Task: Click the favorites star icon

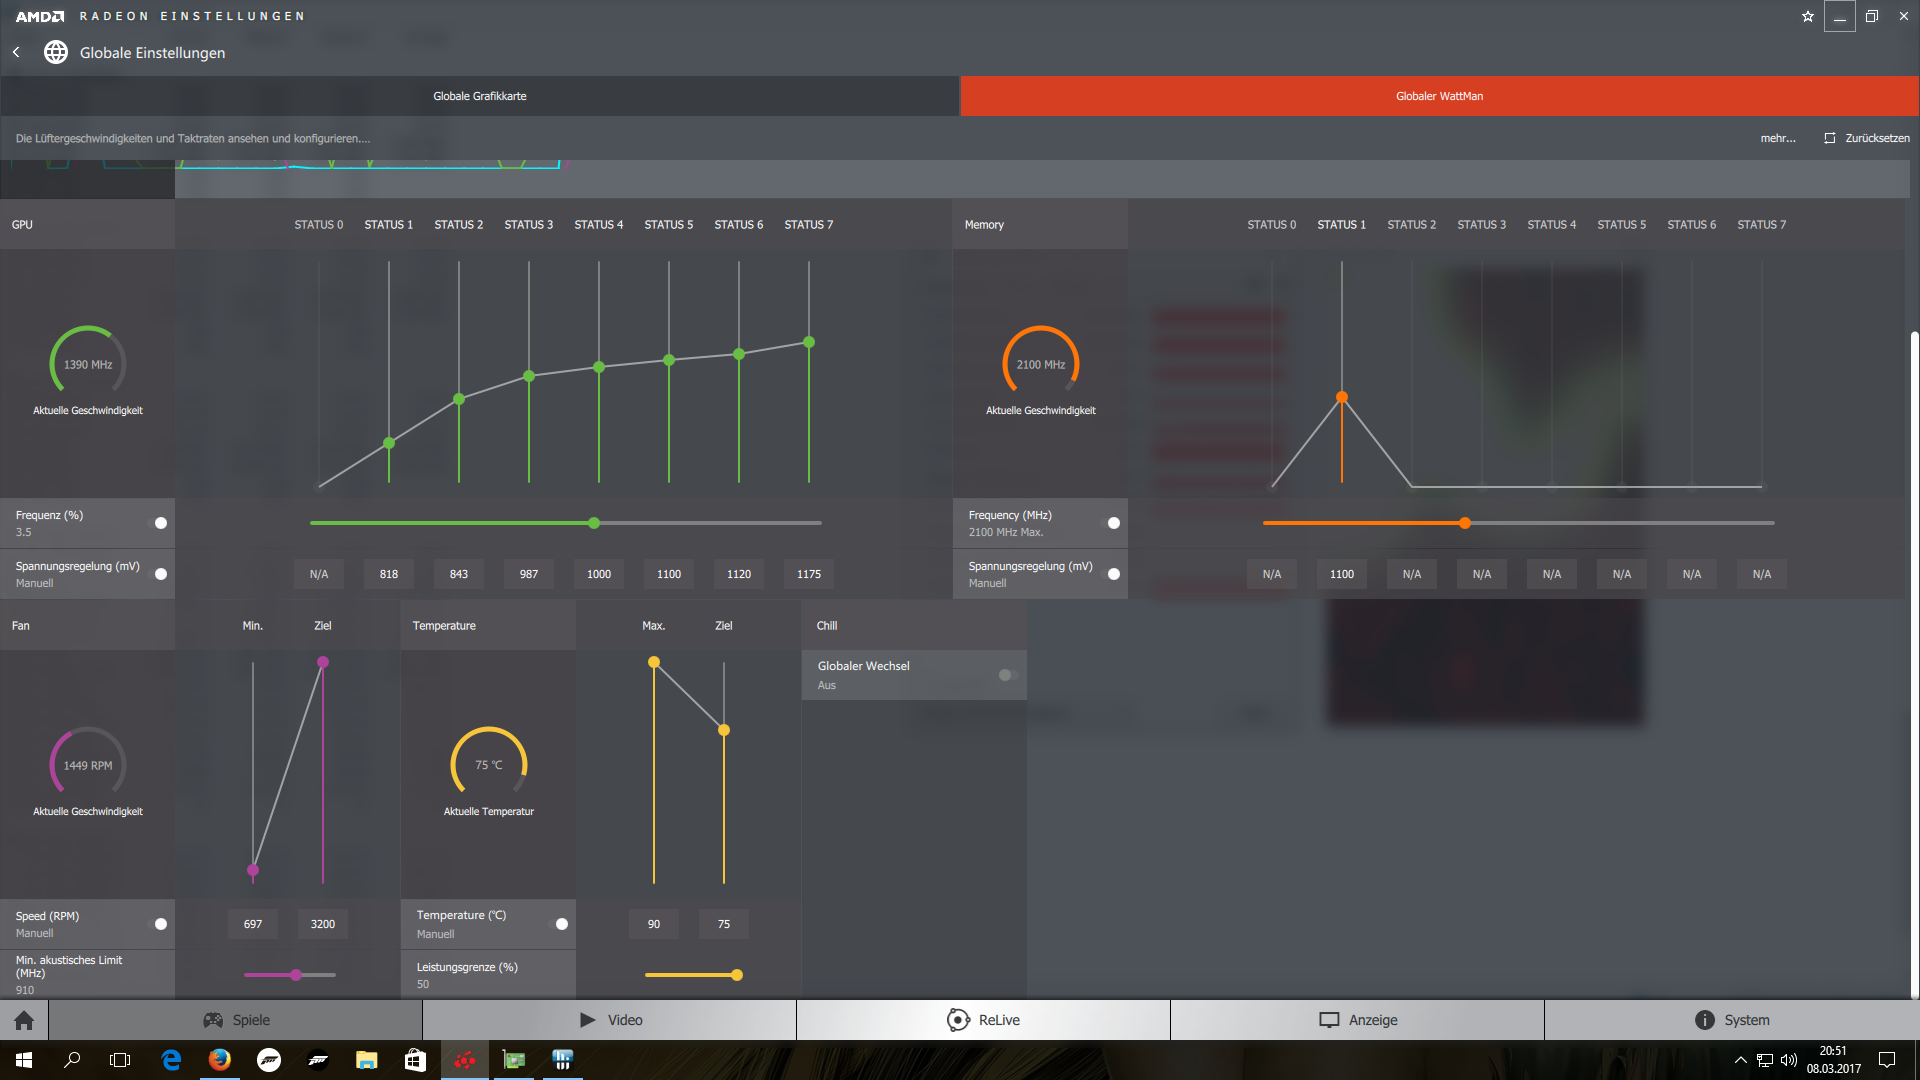Action: point(1807,16)
